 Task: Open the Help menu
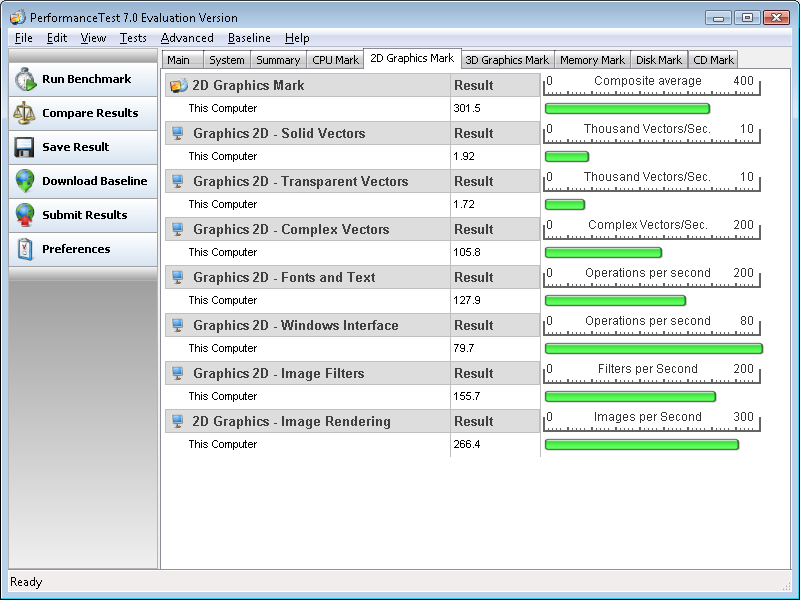(x=297, y=38)
